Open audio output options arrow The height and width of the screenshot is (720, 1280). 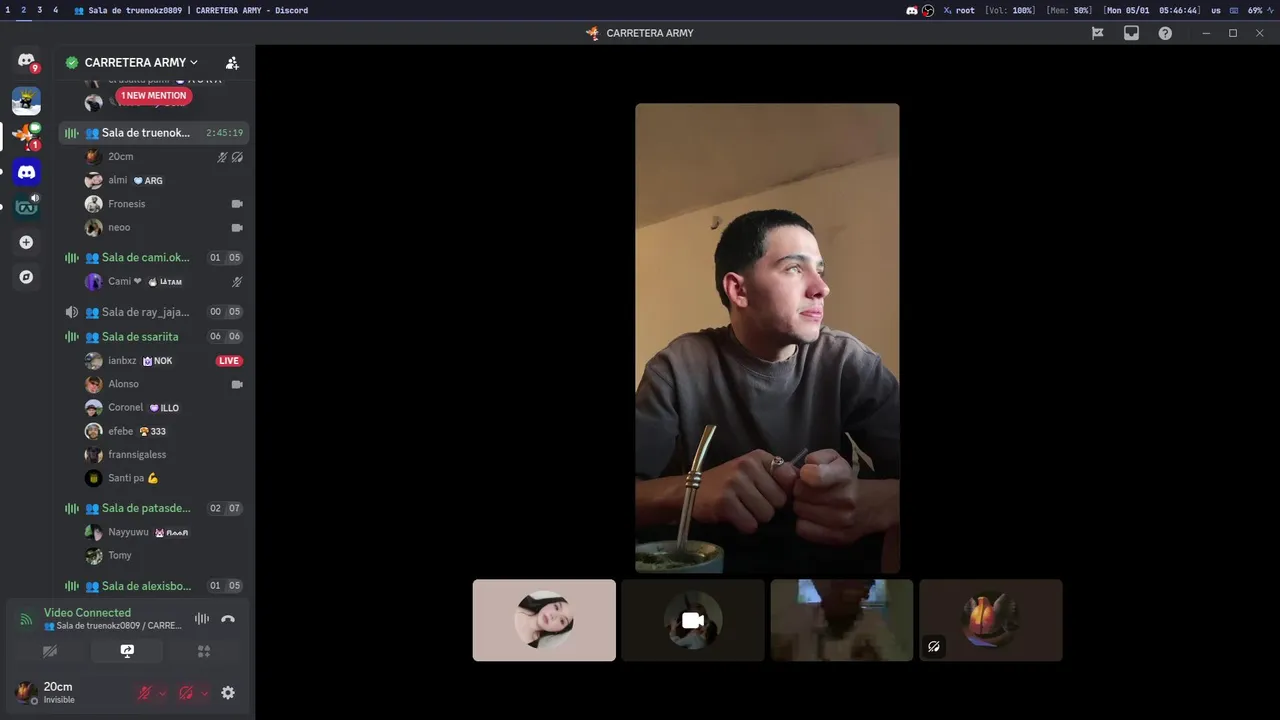click(205, 693)
